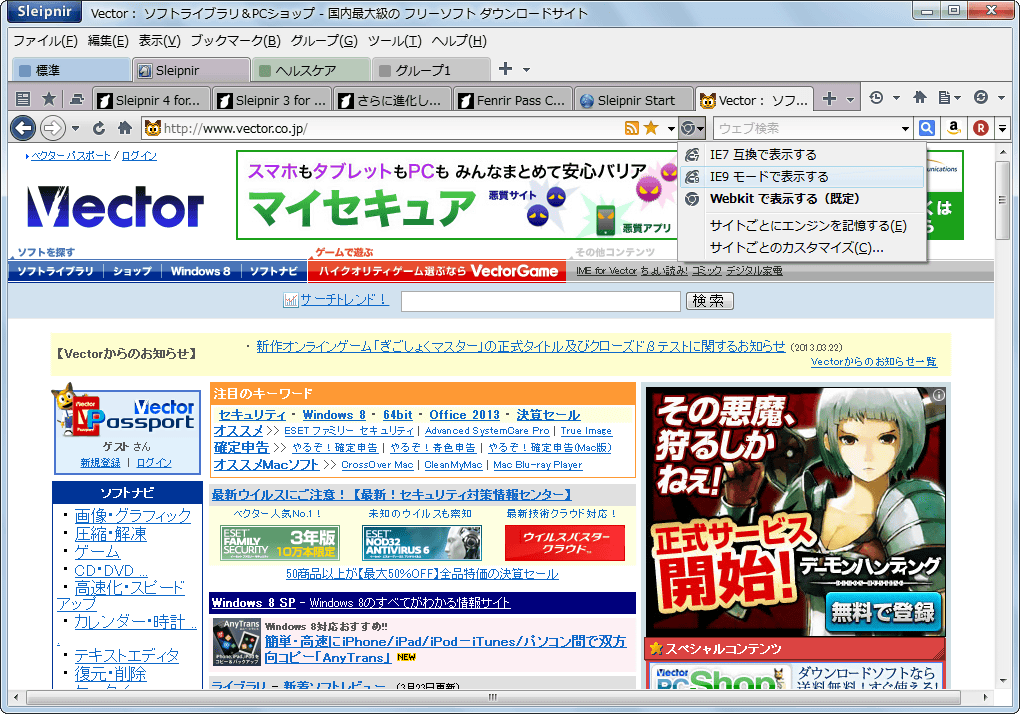The width and height of the screenshot is (1020, 714).
Task: Click the ad info icon on demon banner
Action: pos(939,395)
